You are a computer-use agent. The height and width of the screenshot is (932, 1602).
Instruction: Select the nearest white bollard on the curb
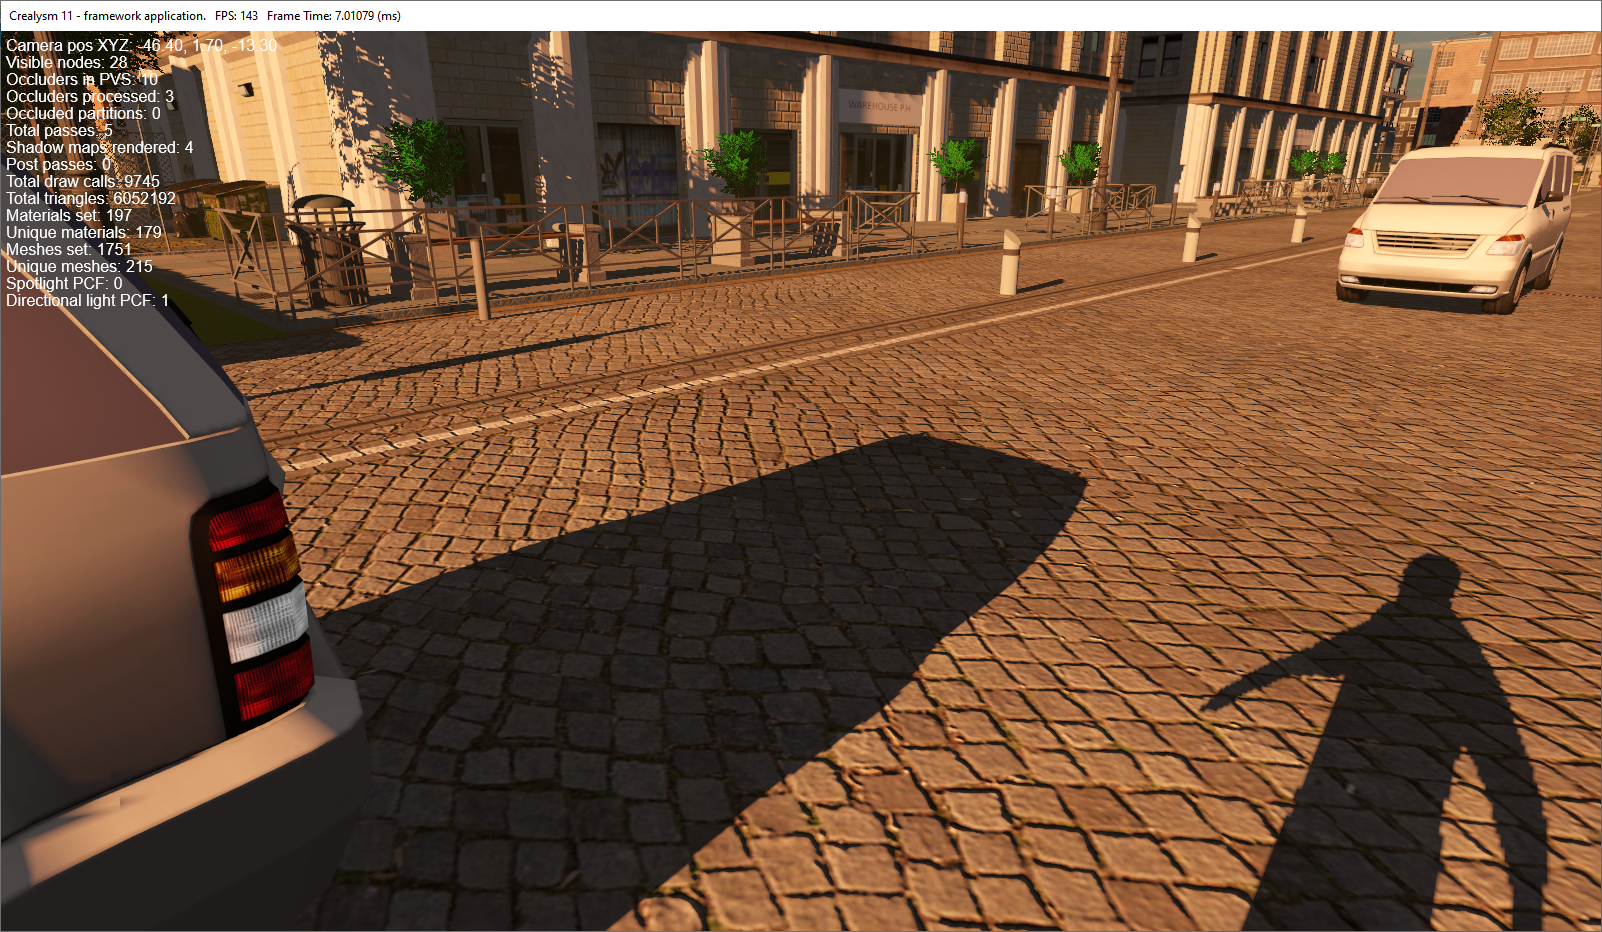[x=1010, y=263]
